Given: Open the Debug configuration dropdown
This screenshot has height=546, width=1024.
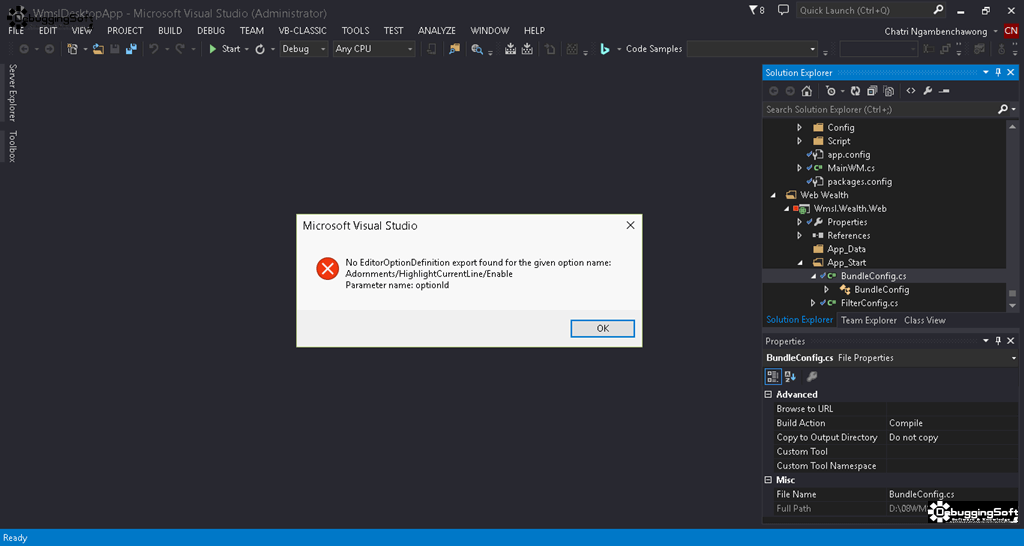Looking at the screenshot, I should tap(304, 49).
